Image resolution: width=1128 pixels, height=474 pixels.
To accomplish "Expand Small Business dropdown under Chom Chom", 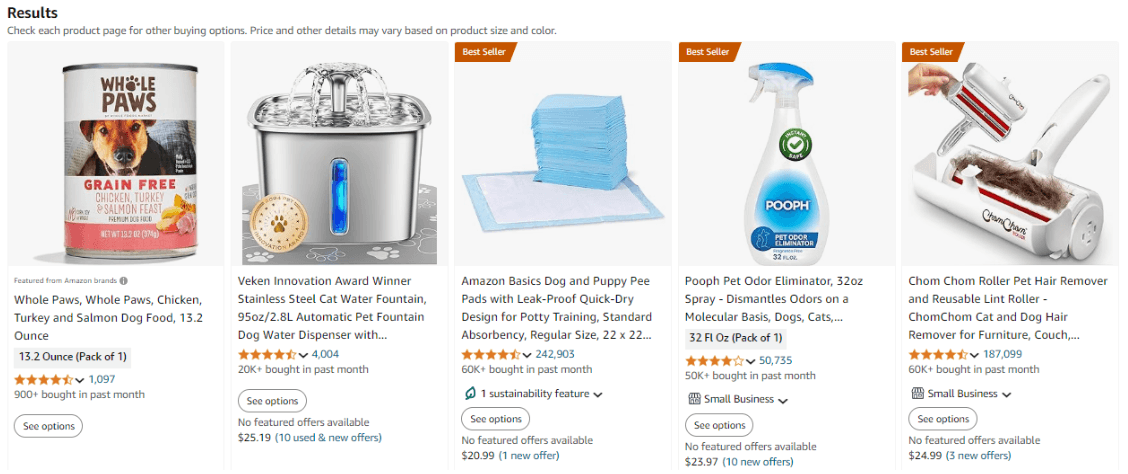I will tap(1006, 395).
